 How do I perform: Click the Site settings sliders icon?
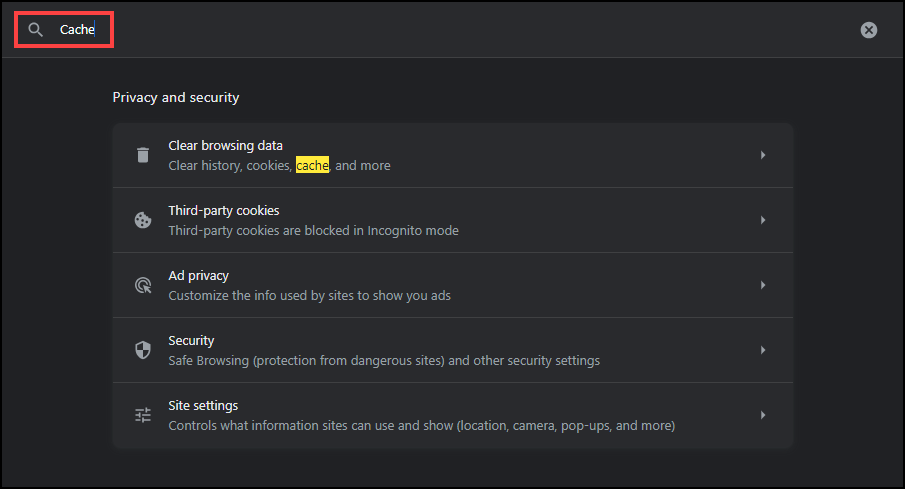(x=143, y=415)
